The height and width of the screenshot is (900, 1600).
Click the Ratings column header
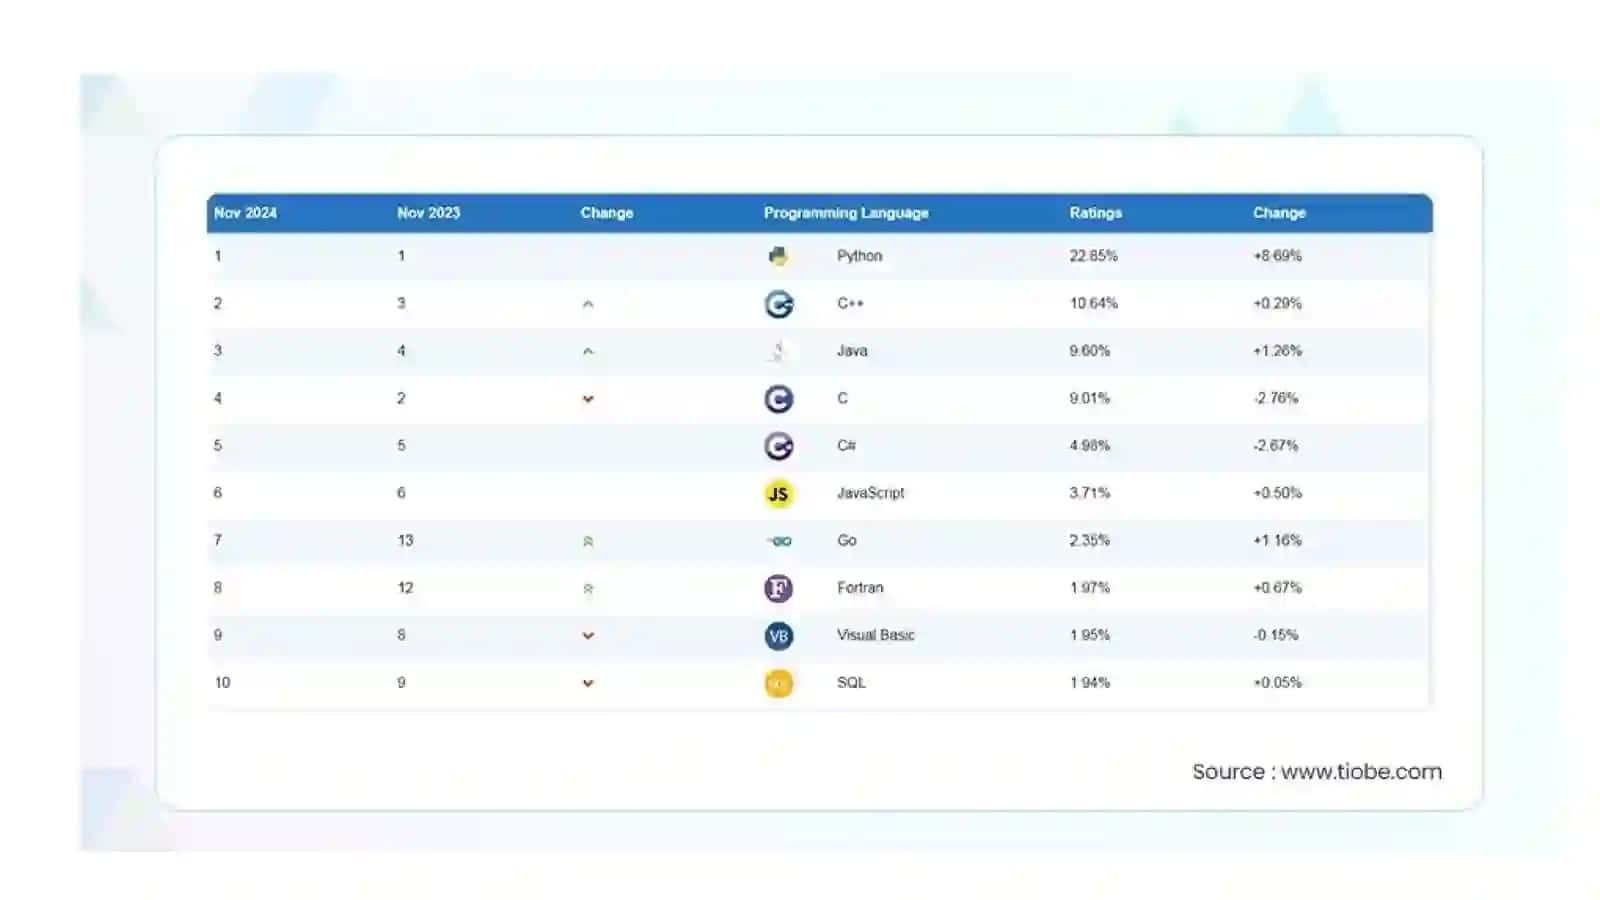tap(1095, 213)
